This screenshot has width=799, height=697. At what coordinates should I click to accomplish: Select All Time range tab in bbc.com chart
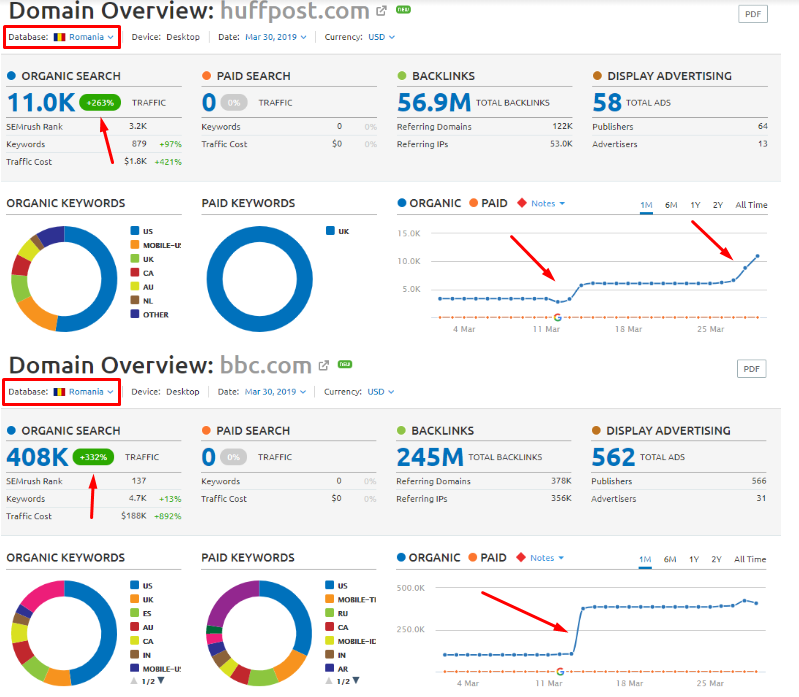(750, 559)
